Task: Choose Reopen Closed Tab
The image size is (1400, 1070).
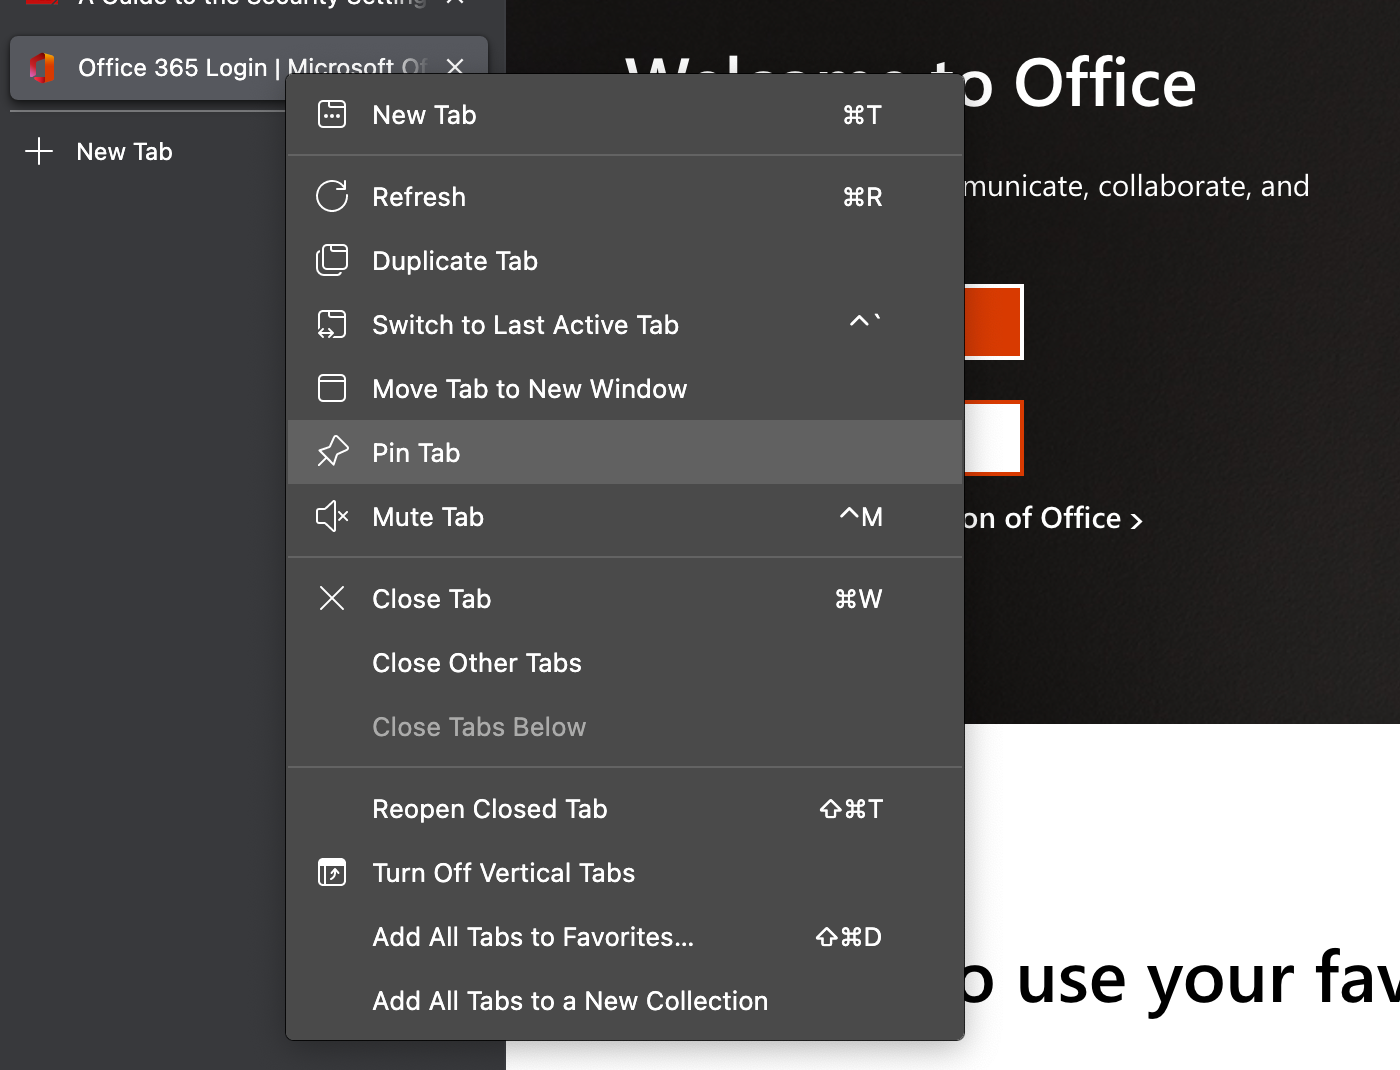Action: 489,809
